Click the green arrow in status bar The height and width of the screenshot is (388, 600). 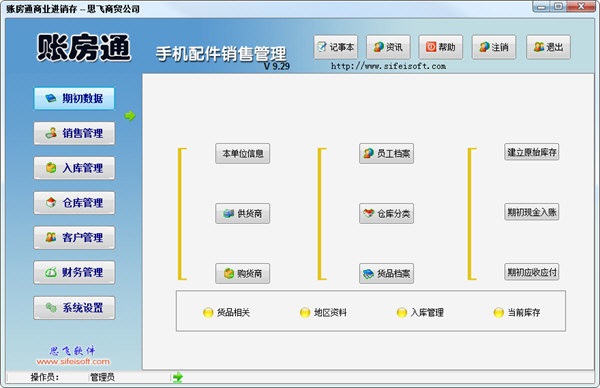pos(178,377)
